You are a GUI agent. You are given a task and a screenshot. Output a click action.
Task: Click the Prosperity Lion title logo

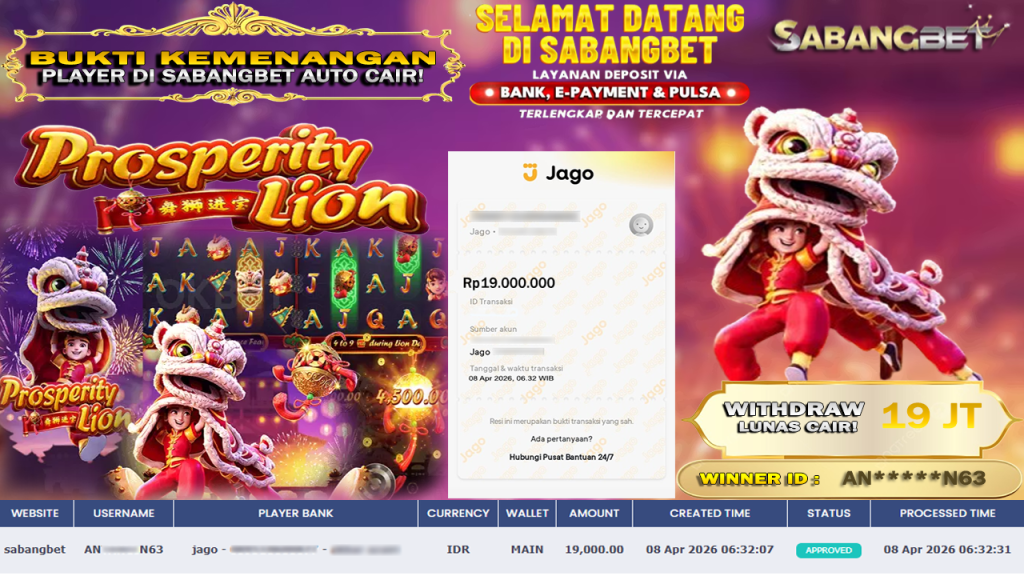(219, 178)
